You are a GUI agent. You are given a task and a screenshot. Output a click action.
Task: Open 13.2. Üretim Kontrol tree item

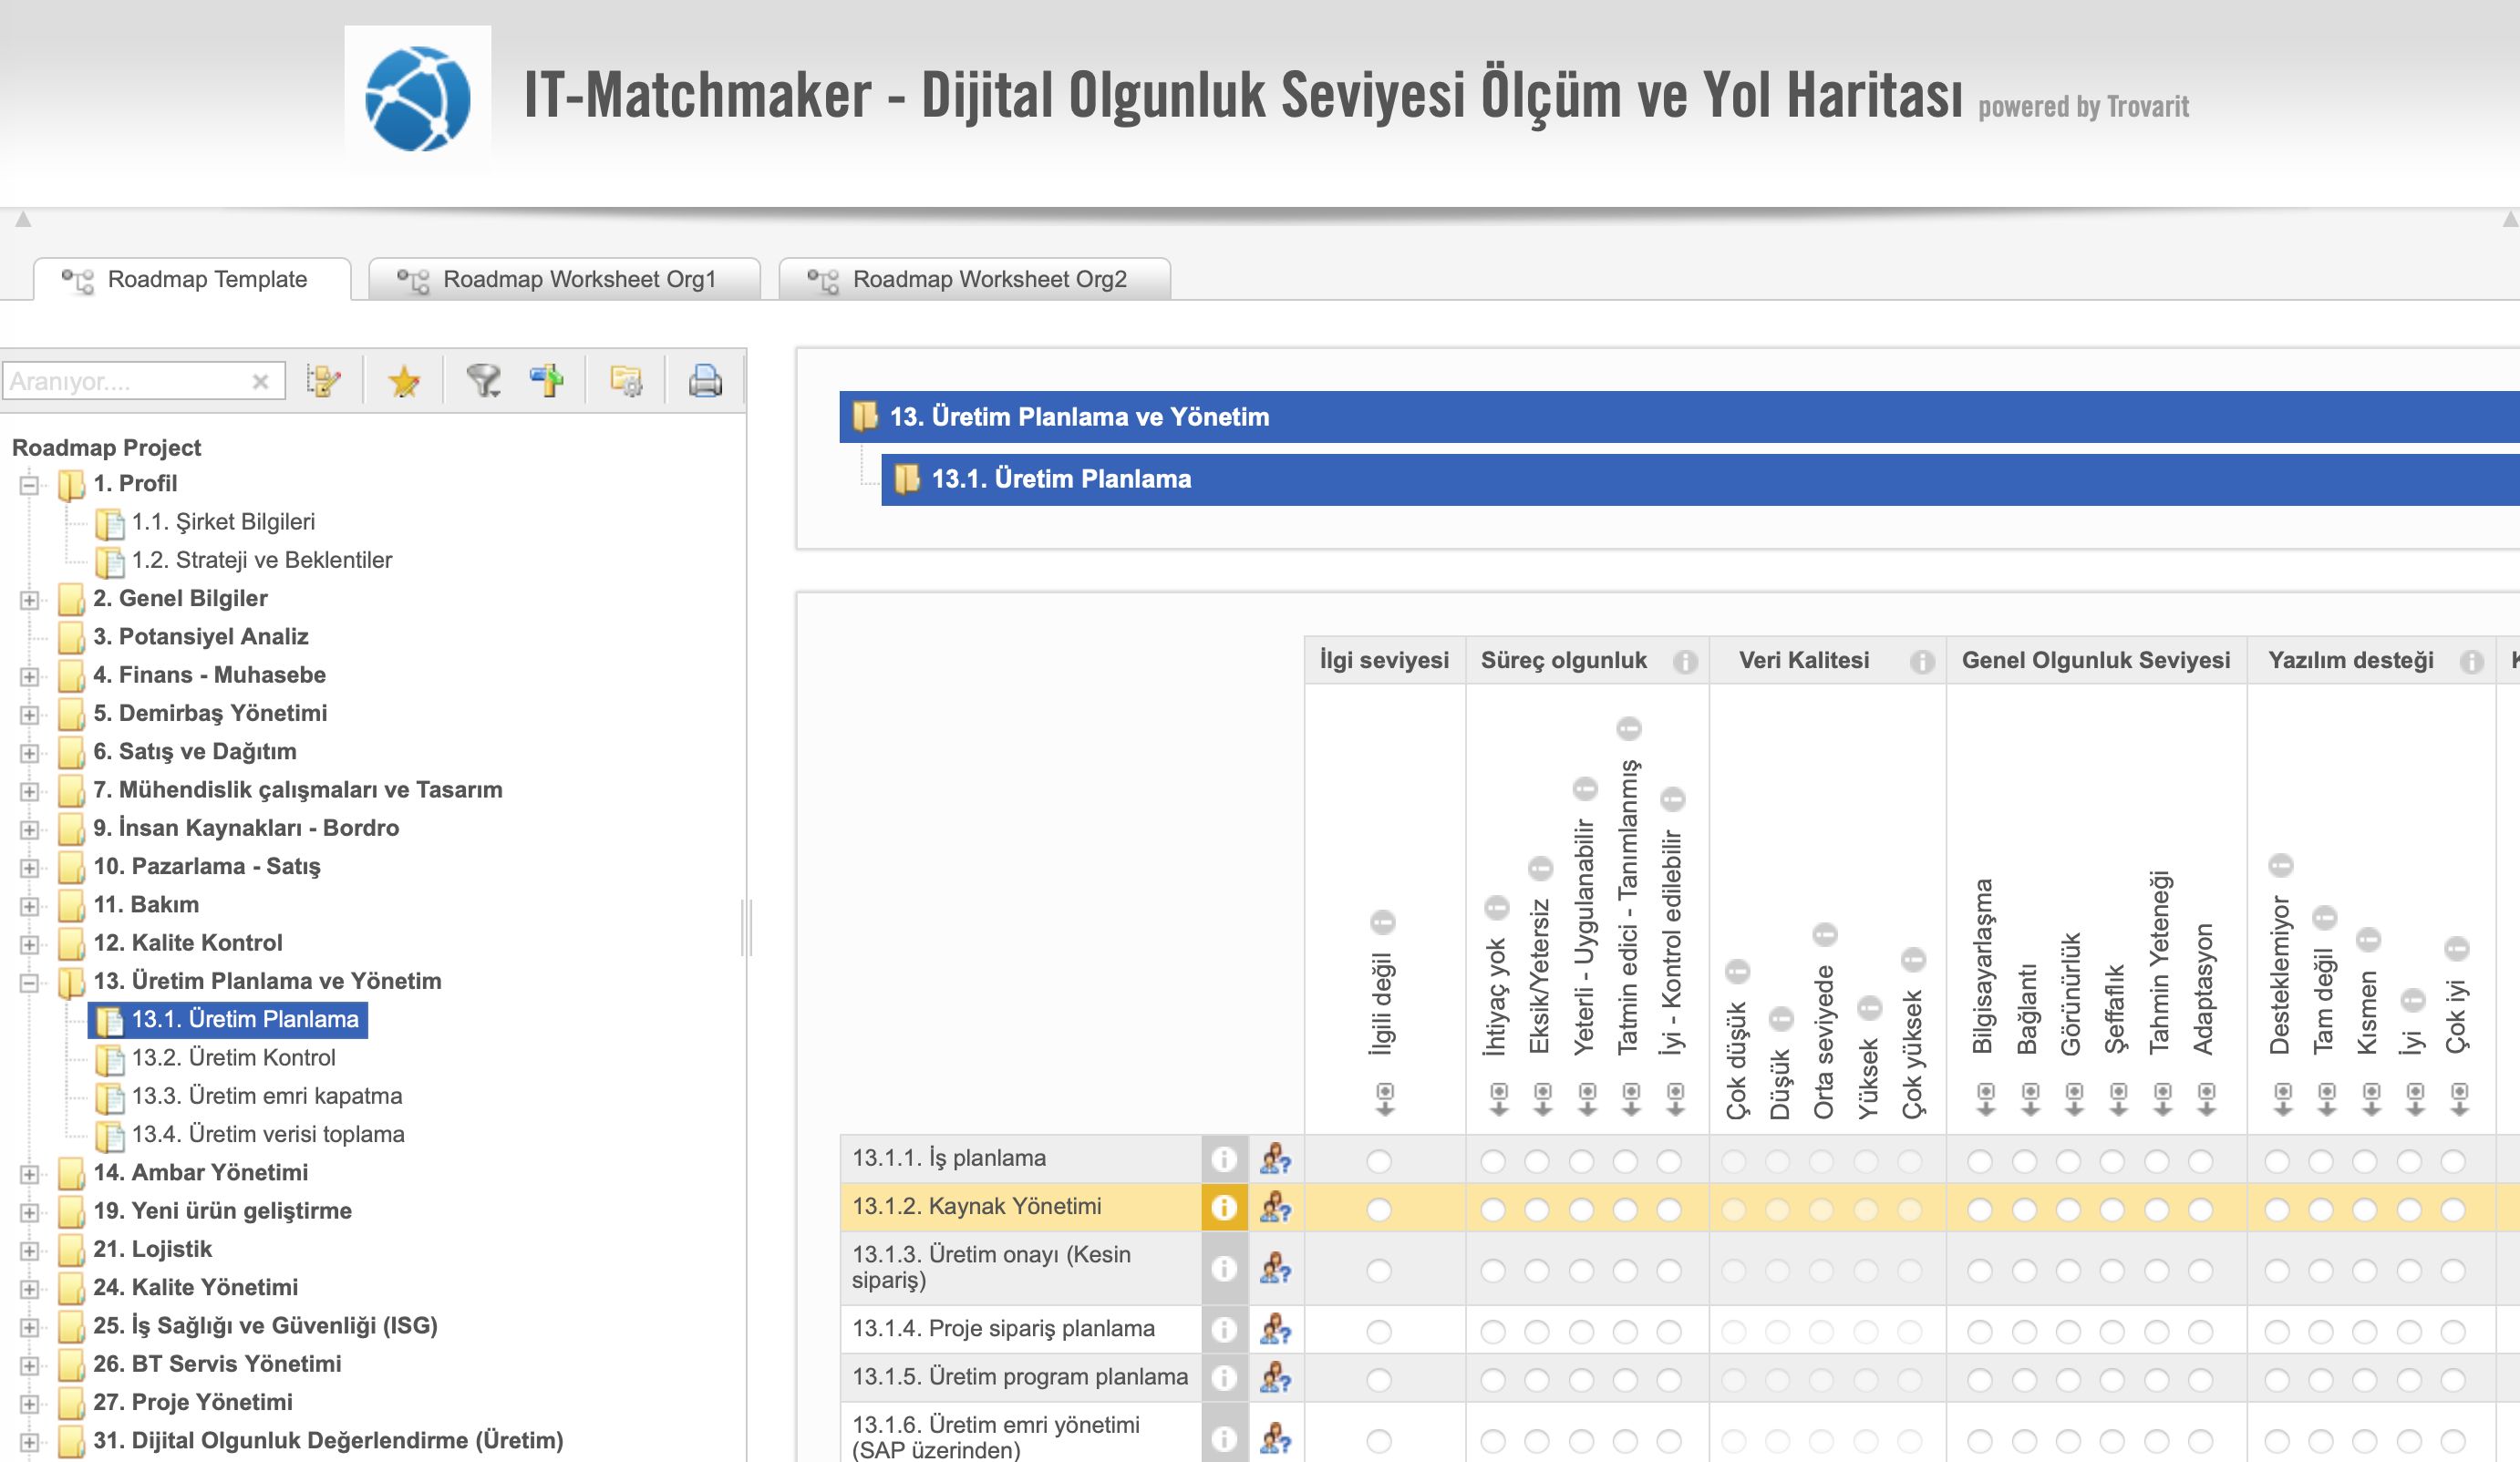point(233,1057)
